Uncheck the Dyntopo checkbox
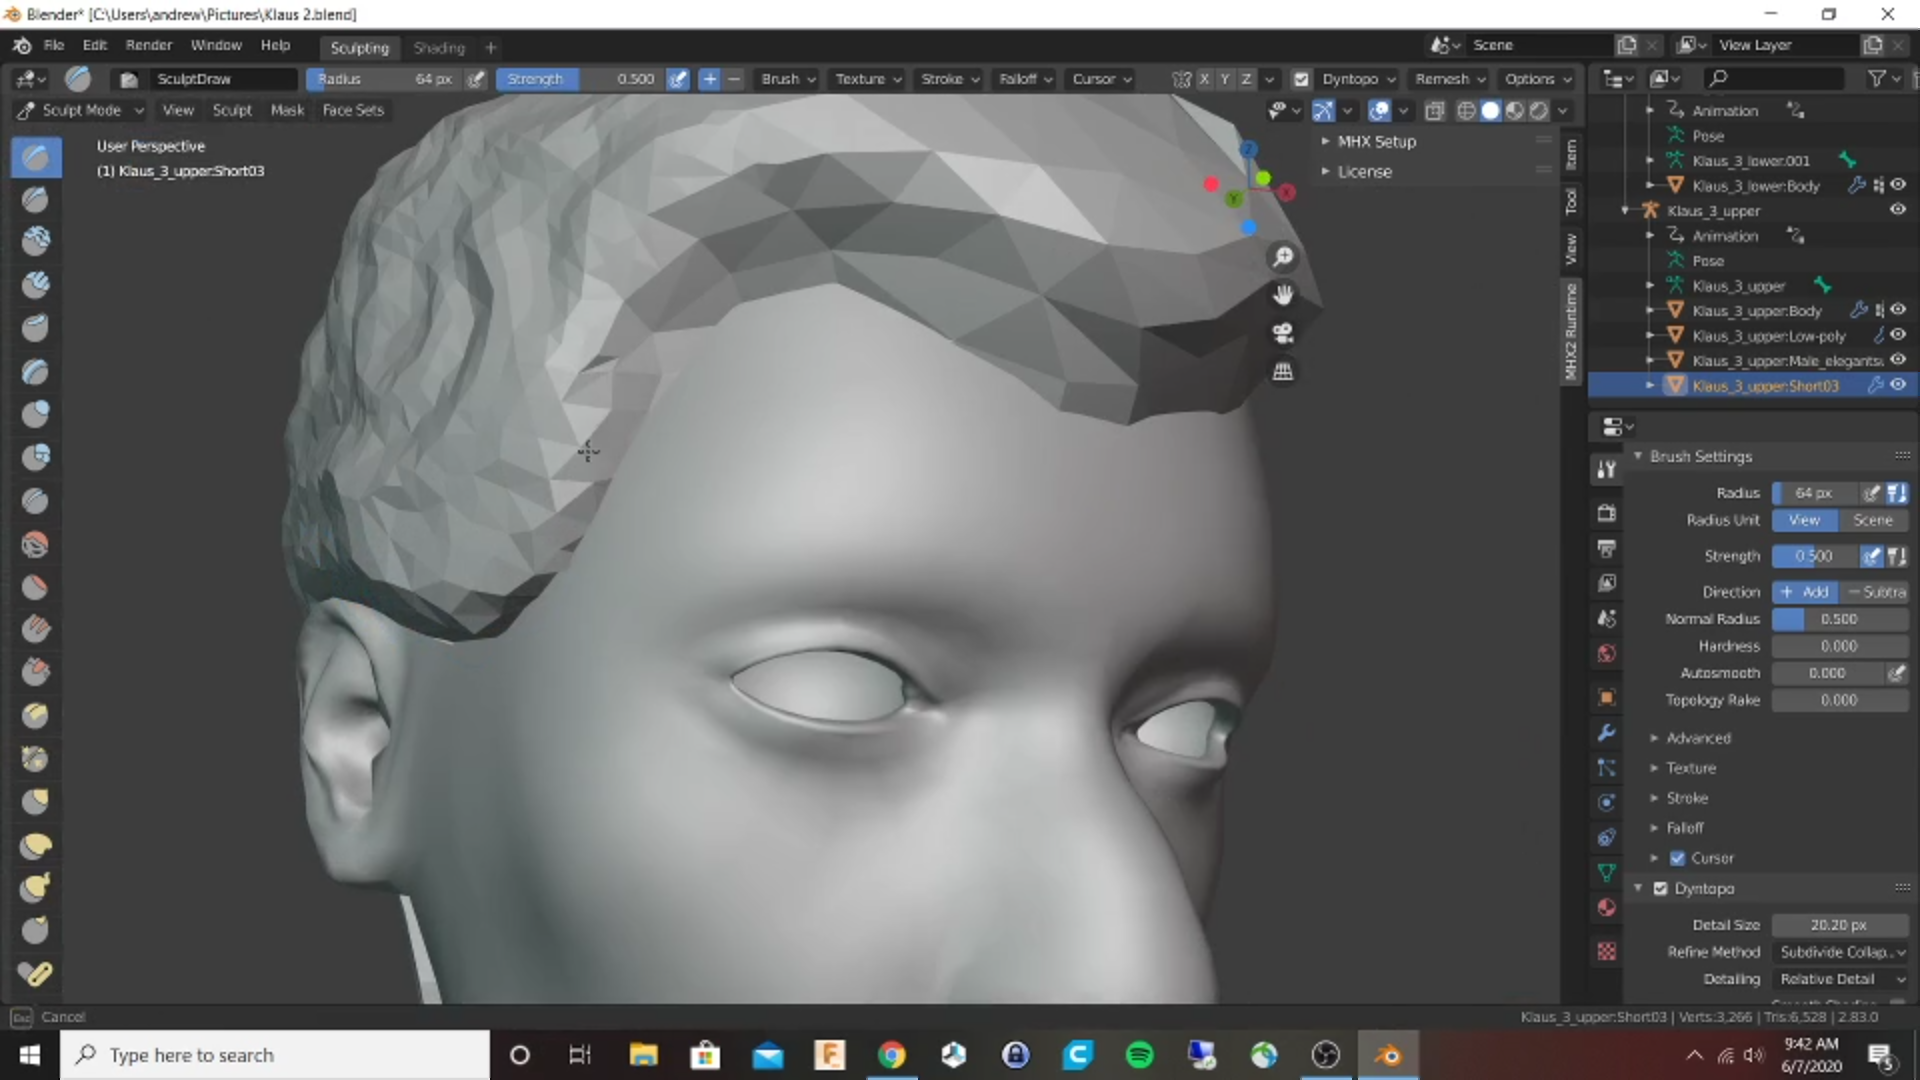 click(x=1660, y=888)
